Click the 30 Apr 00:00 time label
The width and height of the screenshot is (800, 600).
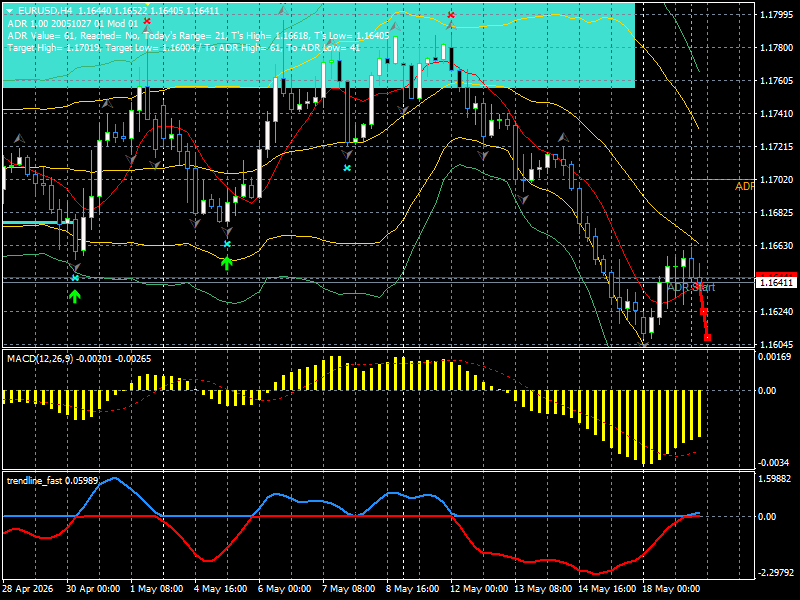93,589
